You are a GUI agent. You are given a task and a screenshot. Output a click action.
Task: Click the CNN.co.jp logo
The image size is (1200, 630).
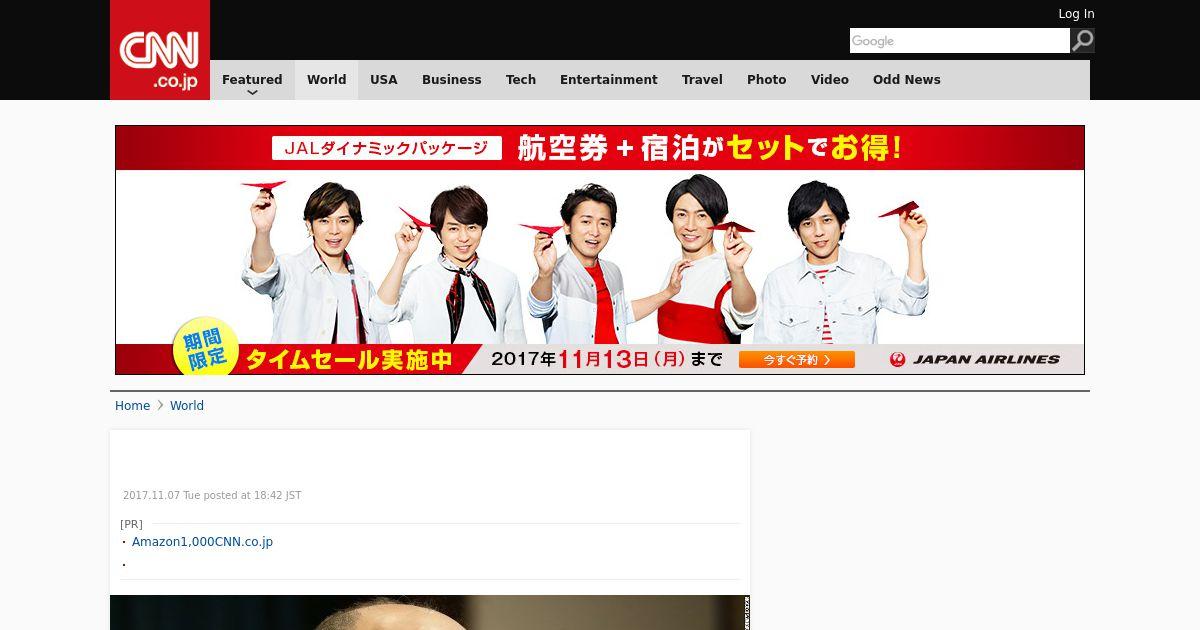pyautogui.click(x=160, y=50)
